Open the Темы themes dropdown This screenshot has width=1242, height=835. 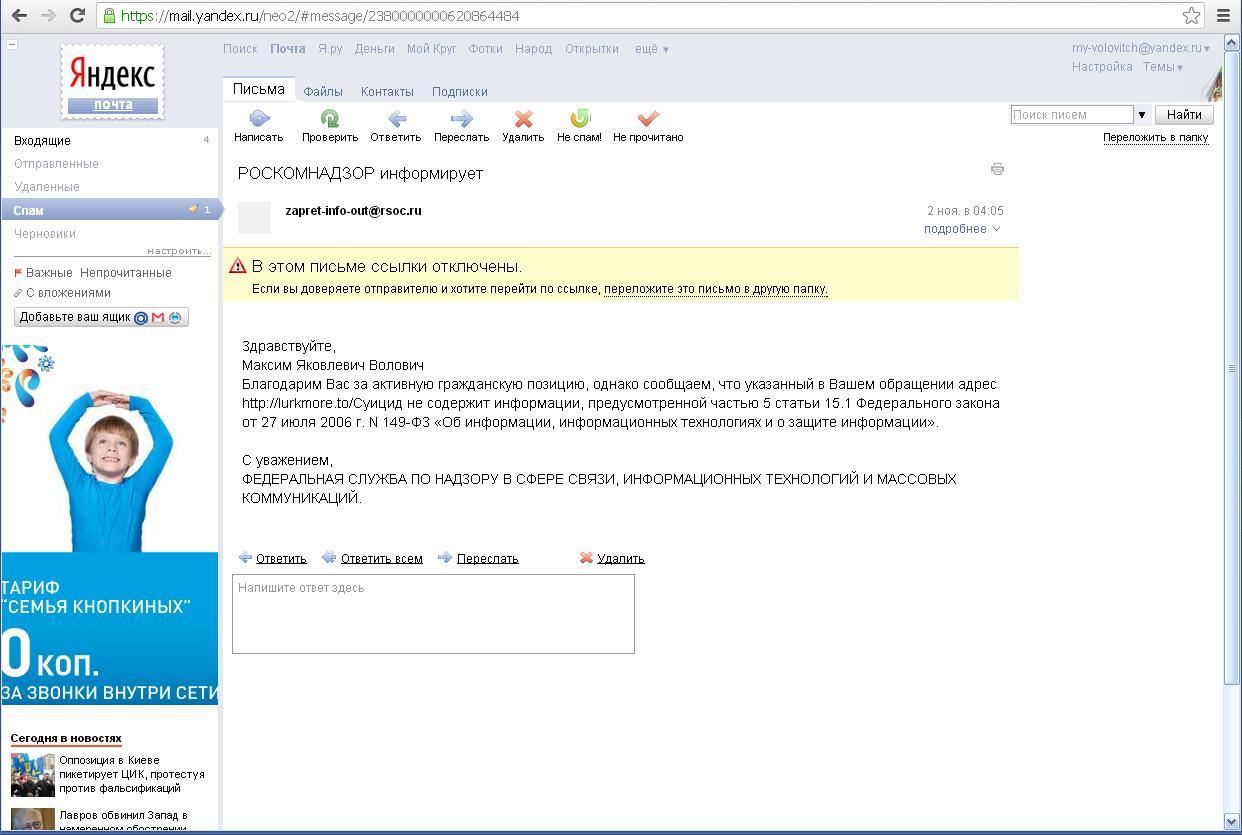1162,67
